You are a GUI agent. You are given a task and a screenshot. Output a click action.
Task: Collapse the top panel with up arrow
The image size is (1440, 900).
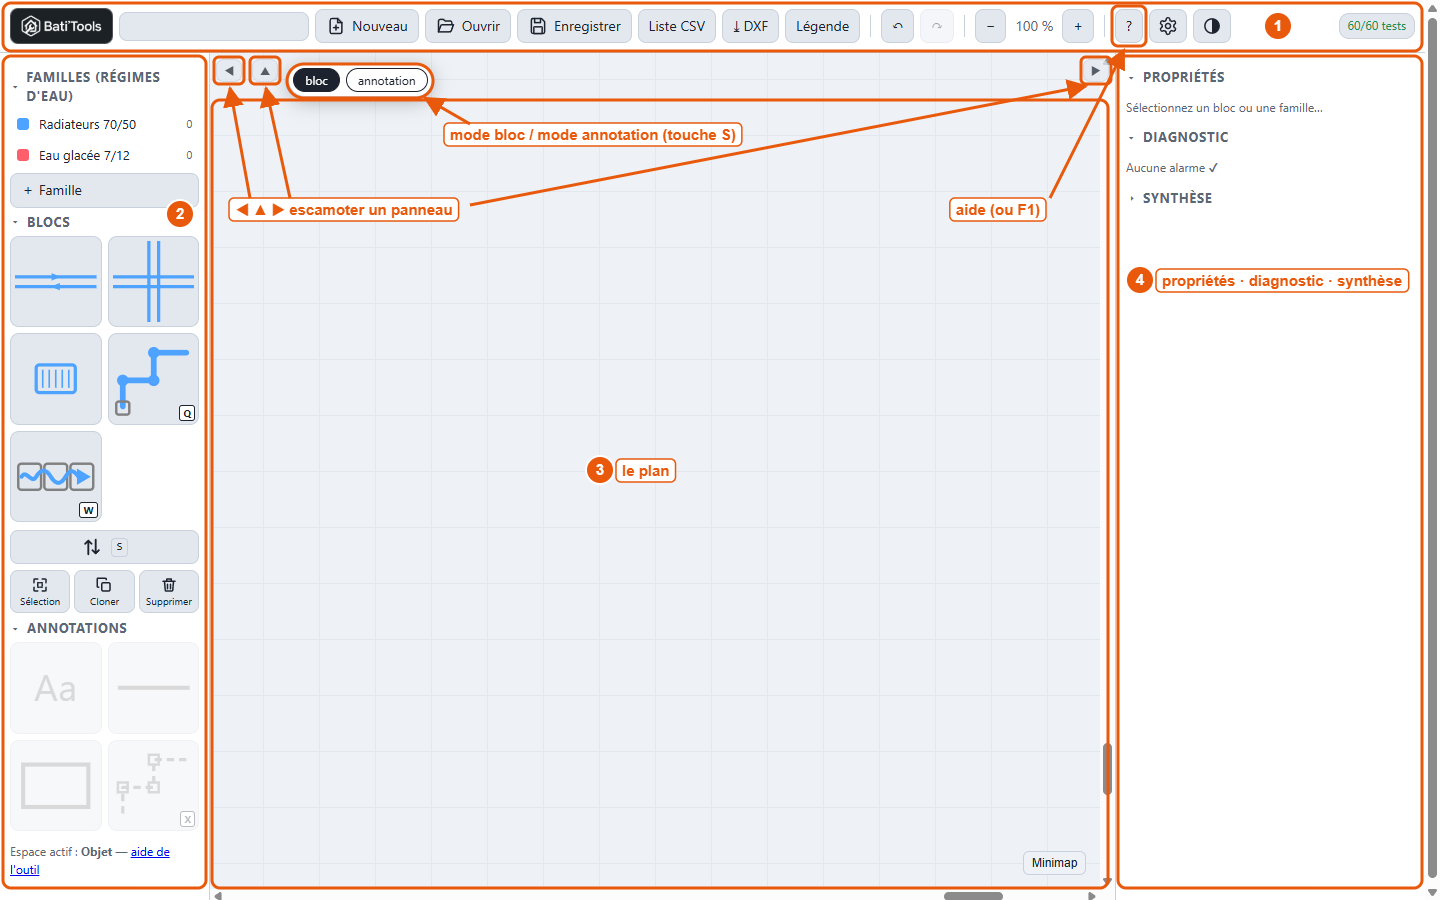coord(265,71)
